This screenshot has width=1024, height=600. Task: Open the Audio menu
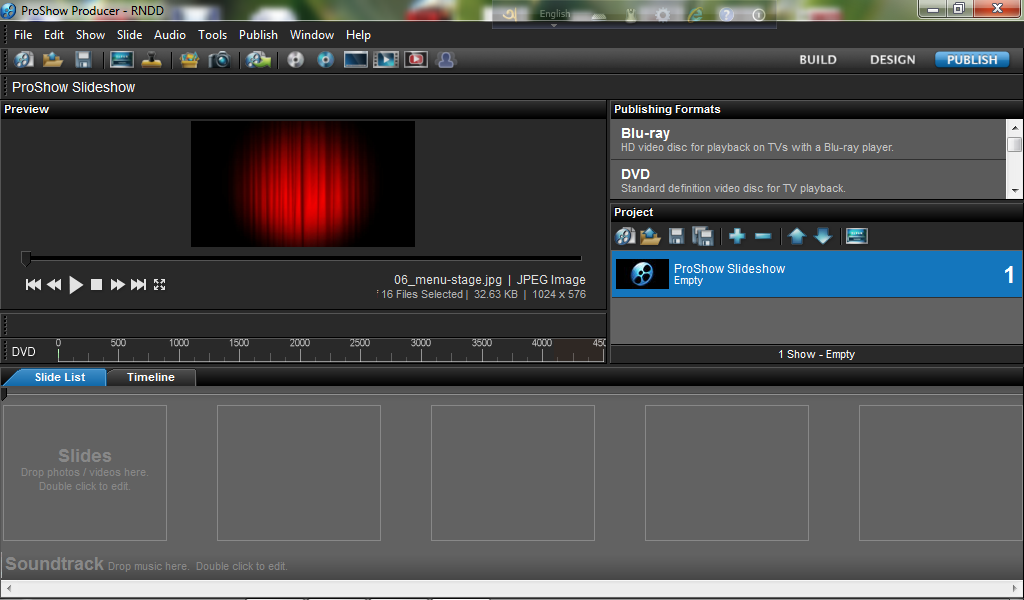coord(170,35)
